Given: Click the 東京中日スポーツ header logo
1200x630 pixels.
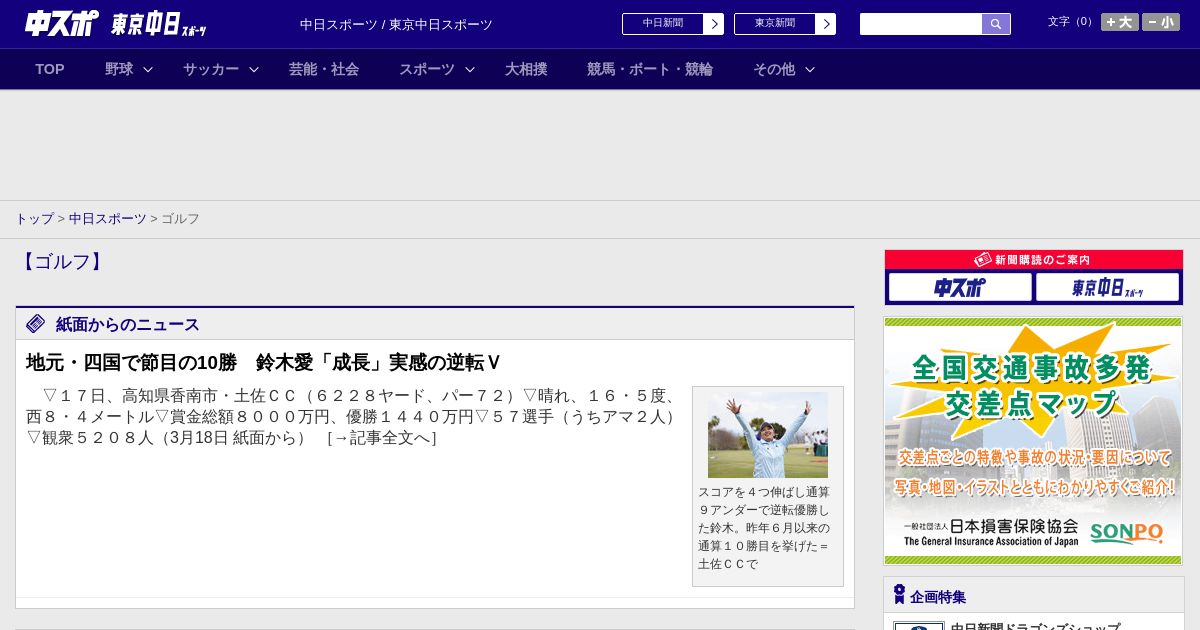Looking at the screenshot, I should 158,24.
